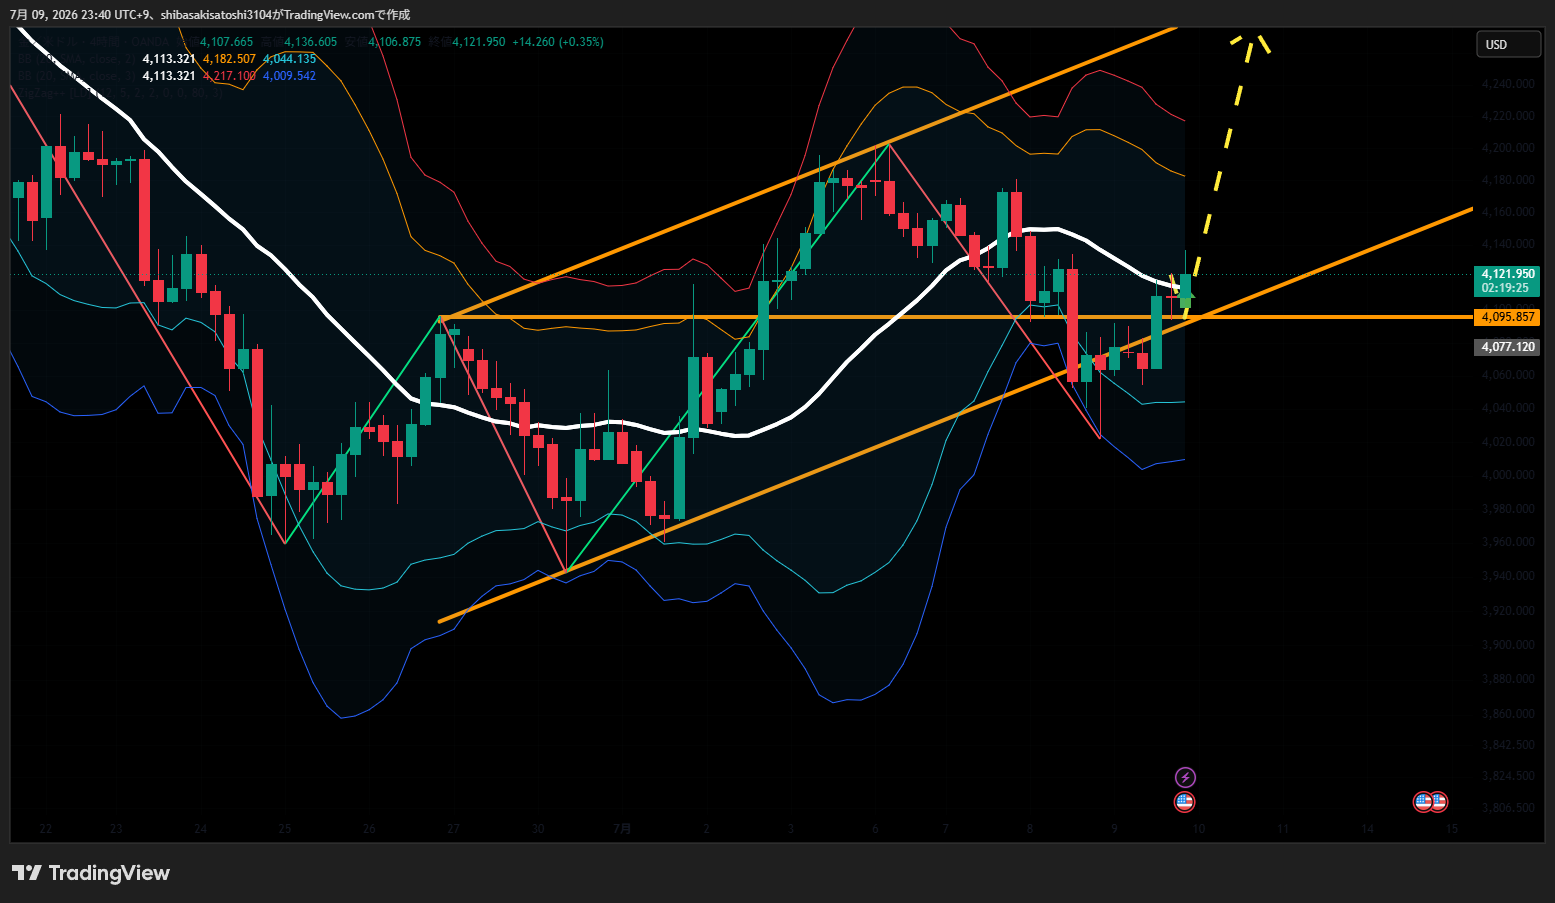1555x903 pixels.
Task: Click the 4,200.000 level on the price scale
Action: click(x=1508, y=148)
